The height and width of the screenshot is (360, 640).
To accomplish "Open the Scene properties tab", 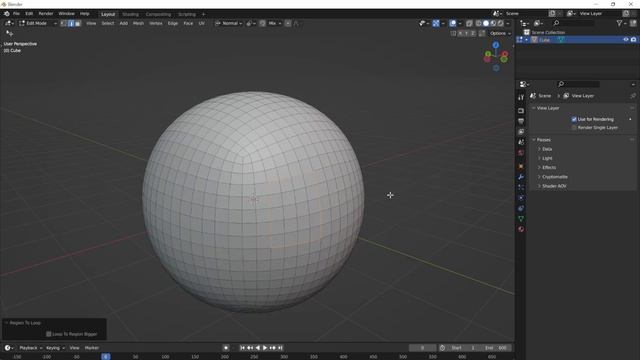I will click(x=521, y=142).
